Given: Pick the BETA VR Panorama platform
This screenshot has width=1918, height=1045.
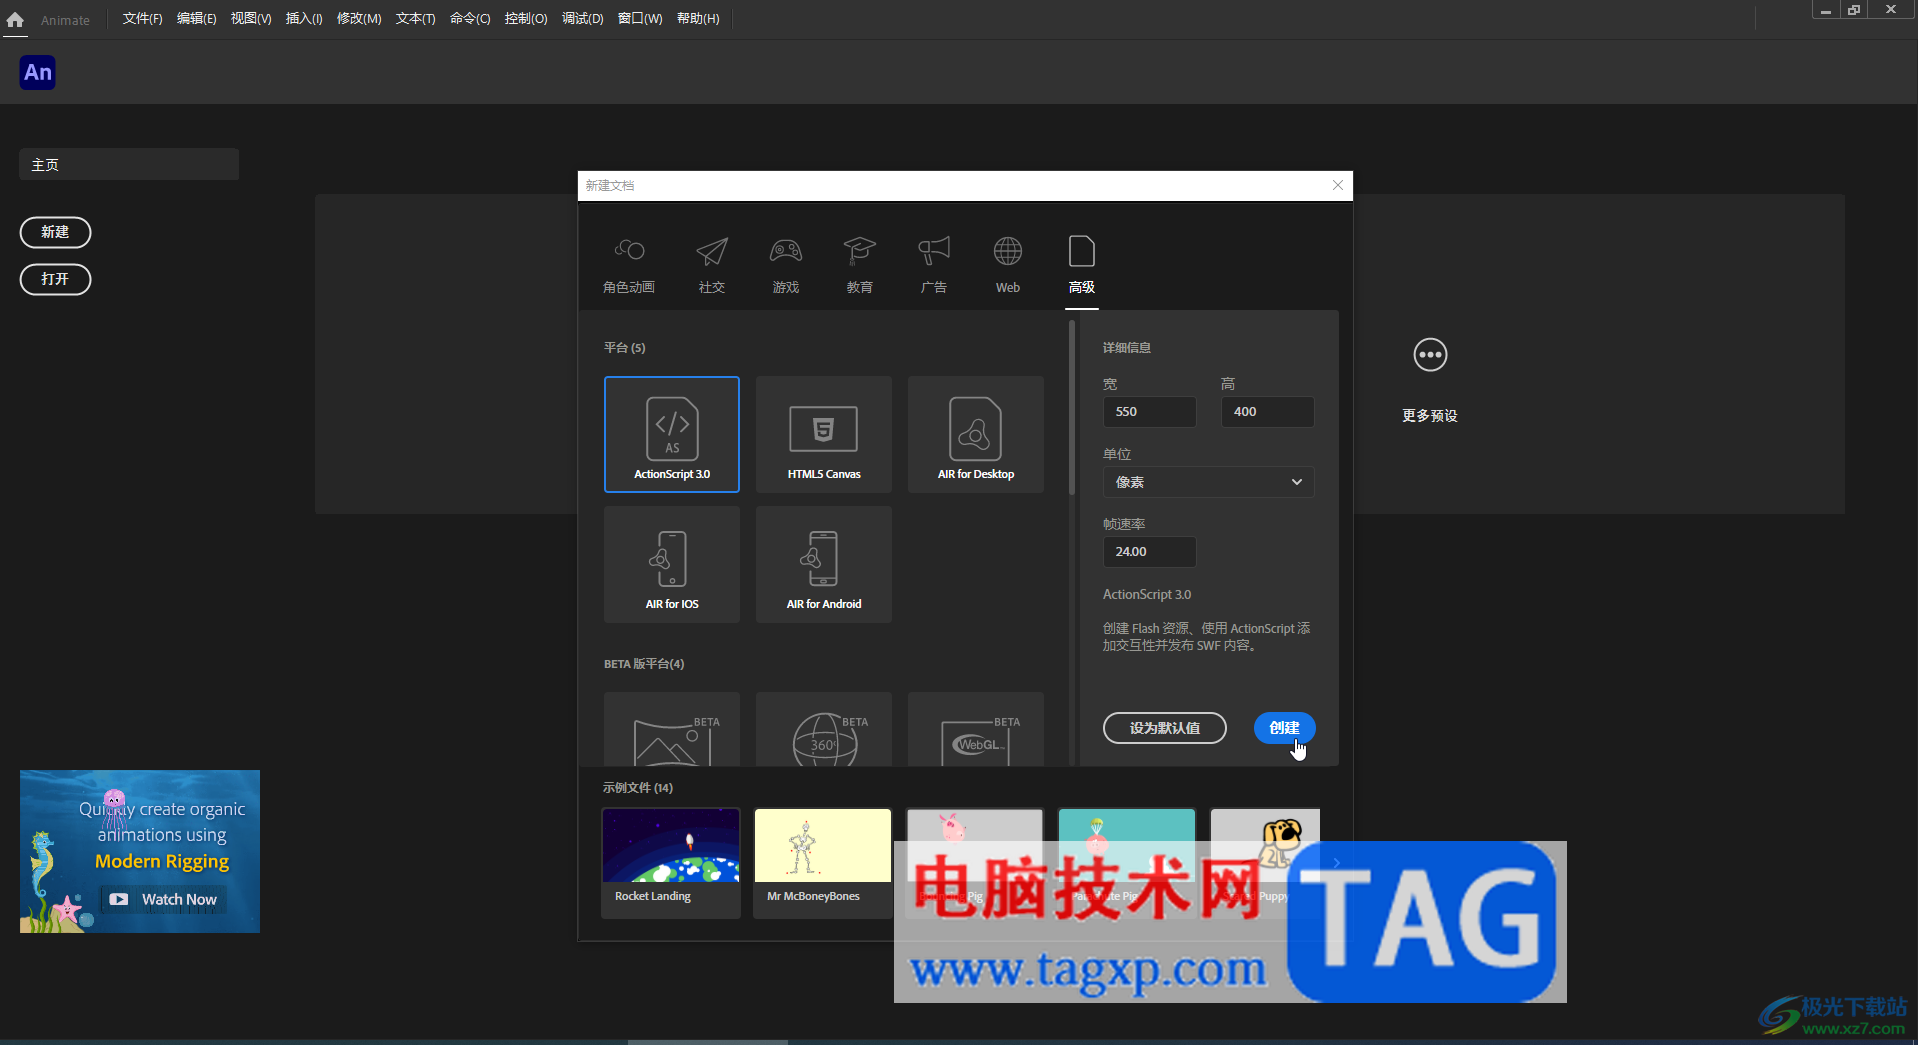Looking at the screenshot, I should tap(672, 730).
